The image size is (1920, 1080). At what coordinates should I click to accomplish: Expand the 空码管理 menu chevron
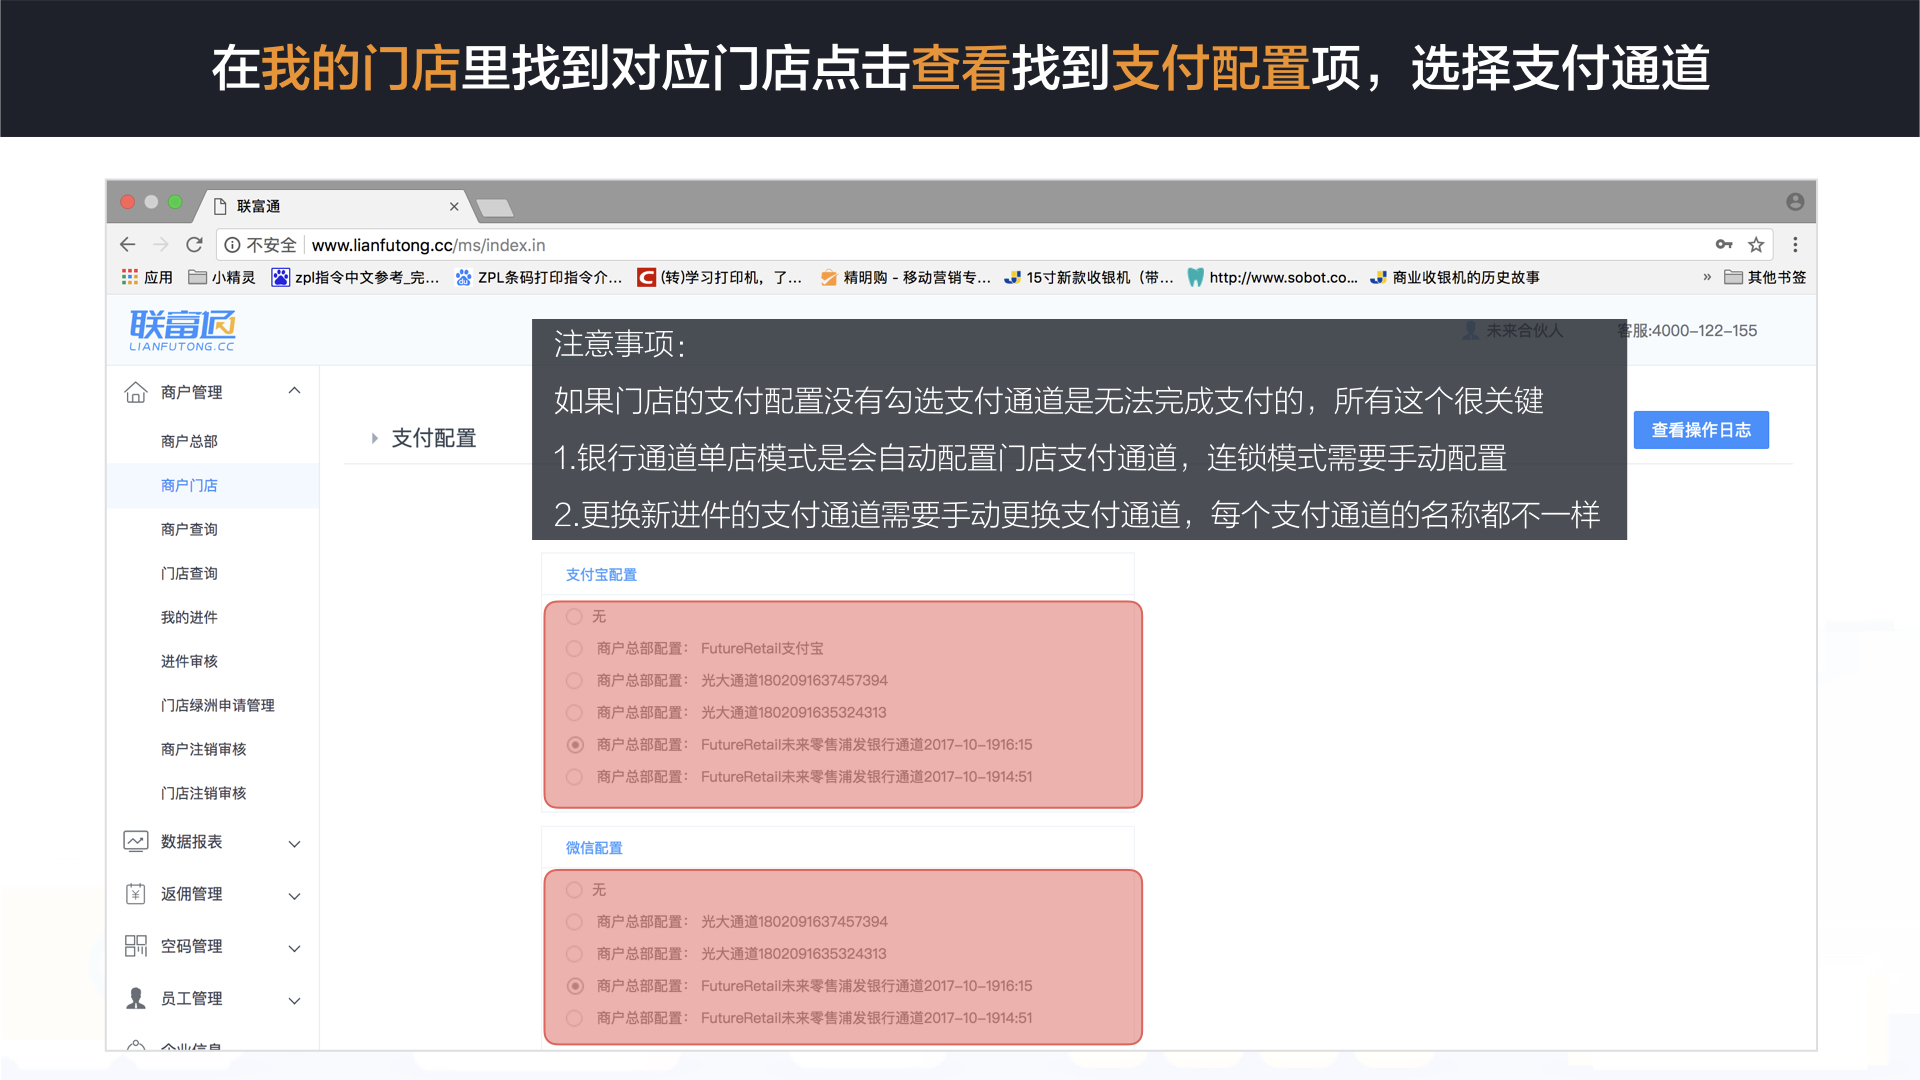pyautogui.click(x=294, y=947)
